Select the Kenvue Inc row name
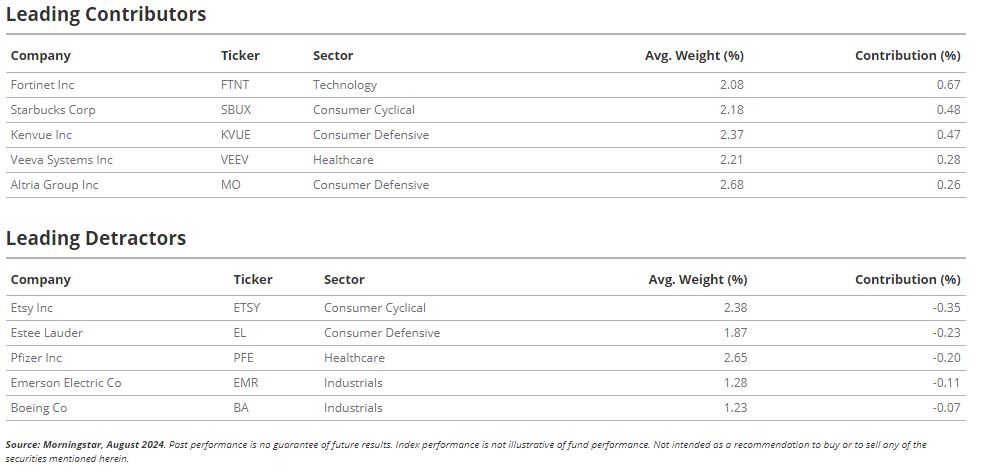Screen dimensions: 981x475 [x=41, y=135]
